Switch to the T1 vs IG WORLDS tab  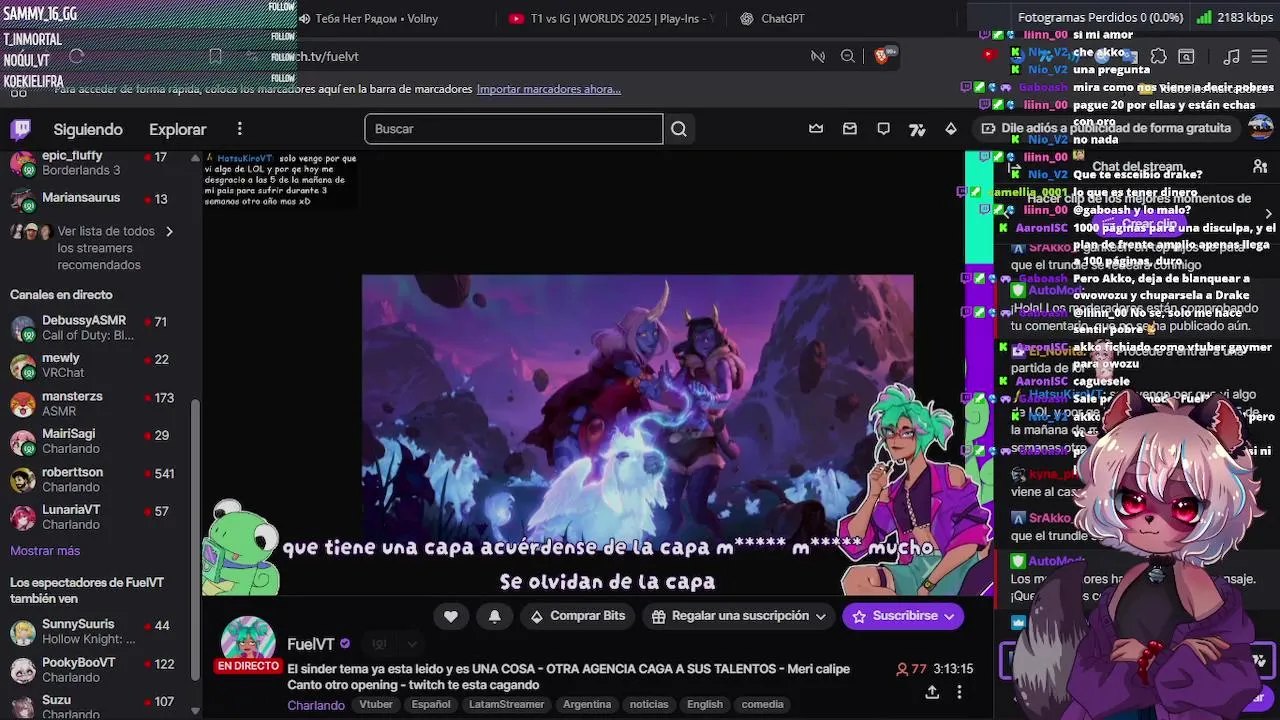611,18
